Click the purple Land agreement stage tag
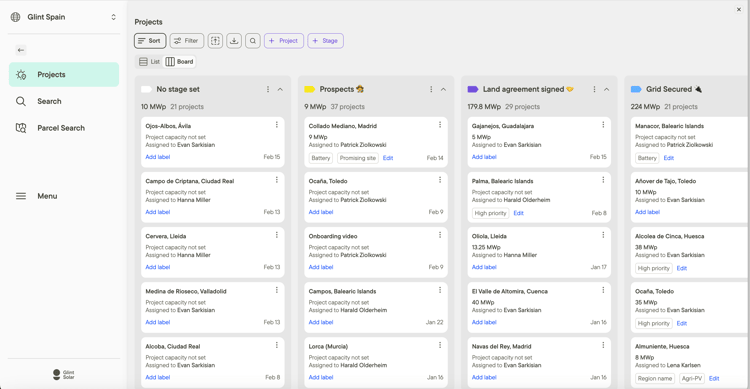Screen dimensions: 750x389 (473, 89)
